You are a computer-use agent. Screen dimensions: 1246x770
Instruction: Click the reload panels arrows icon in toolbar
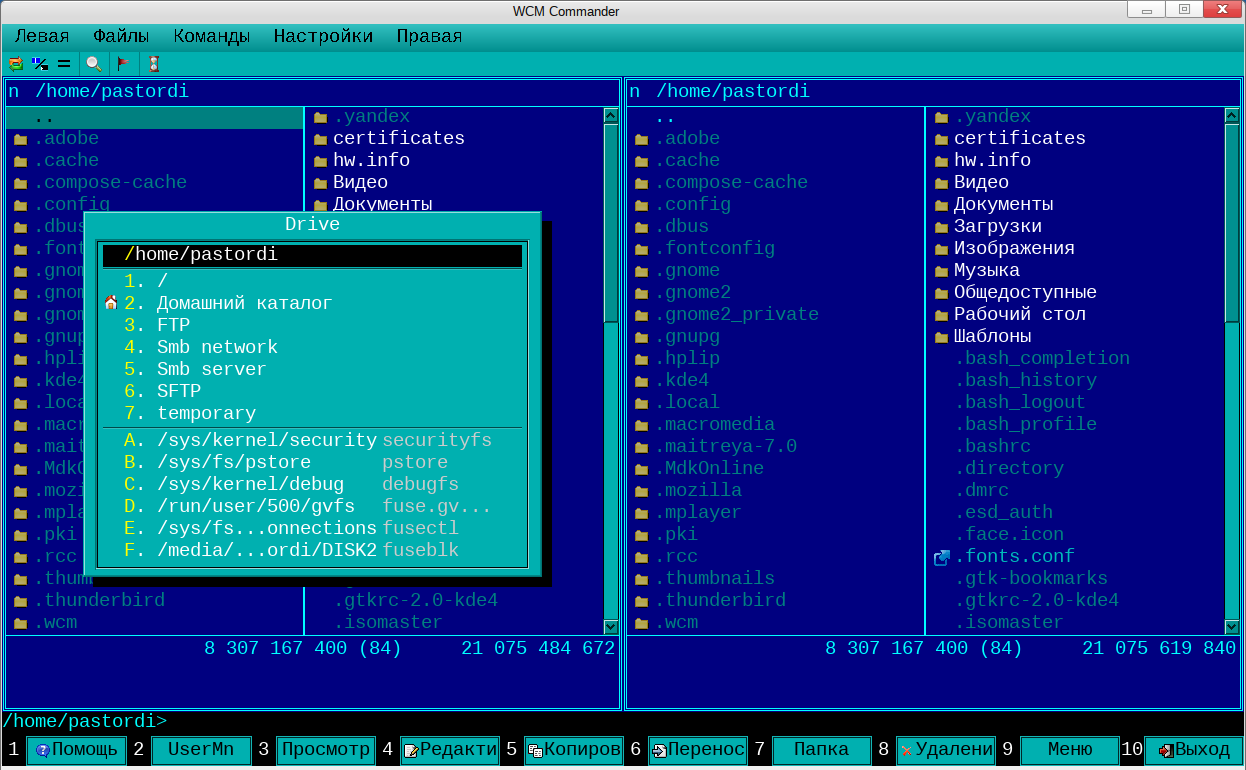coord(15,63)
